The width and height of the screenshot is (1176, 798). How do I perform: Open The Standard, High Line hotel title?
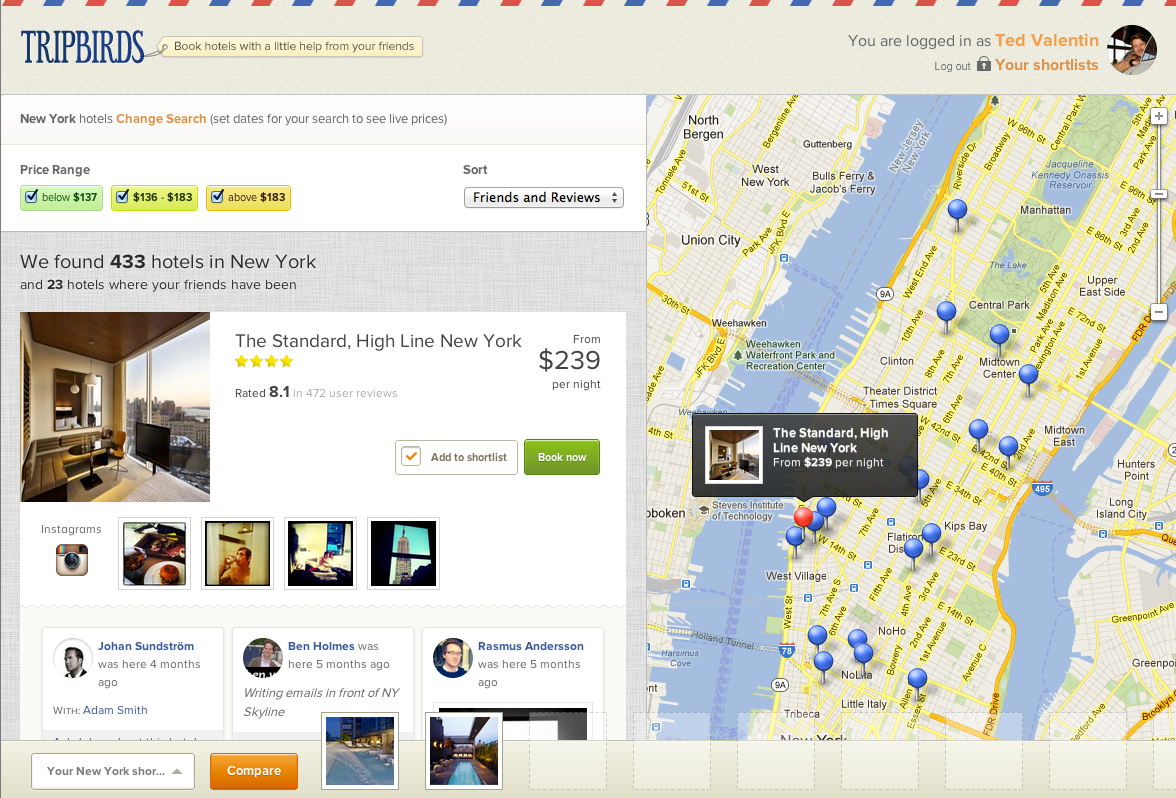(x=378, y=341)
